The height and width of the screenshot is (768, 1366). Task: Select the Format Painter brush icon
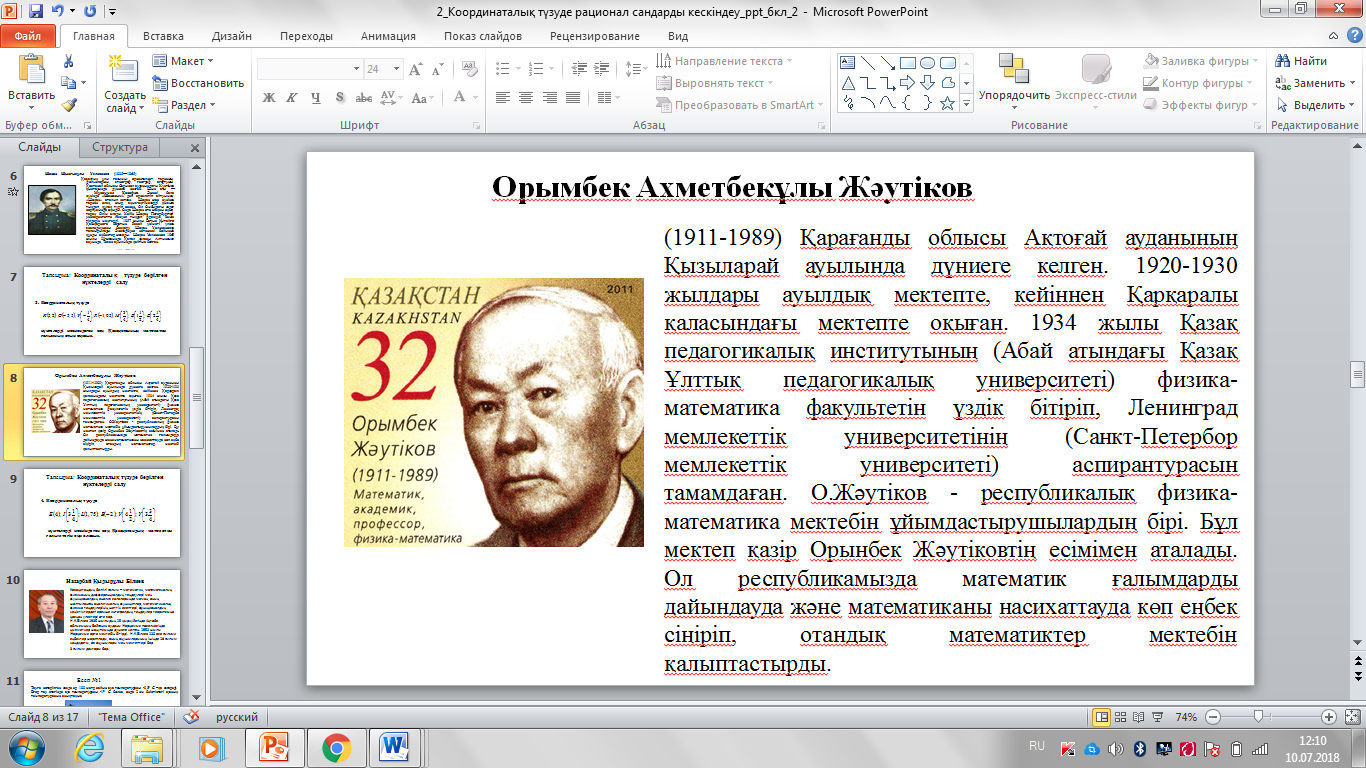point(68,104)
